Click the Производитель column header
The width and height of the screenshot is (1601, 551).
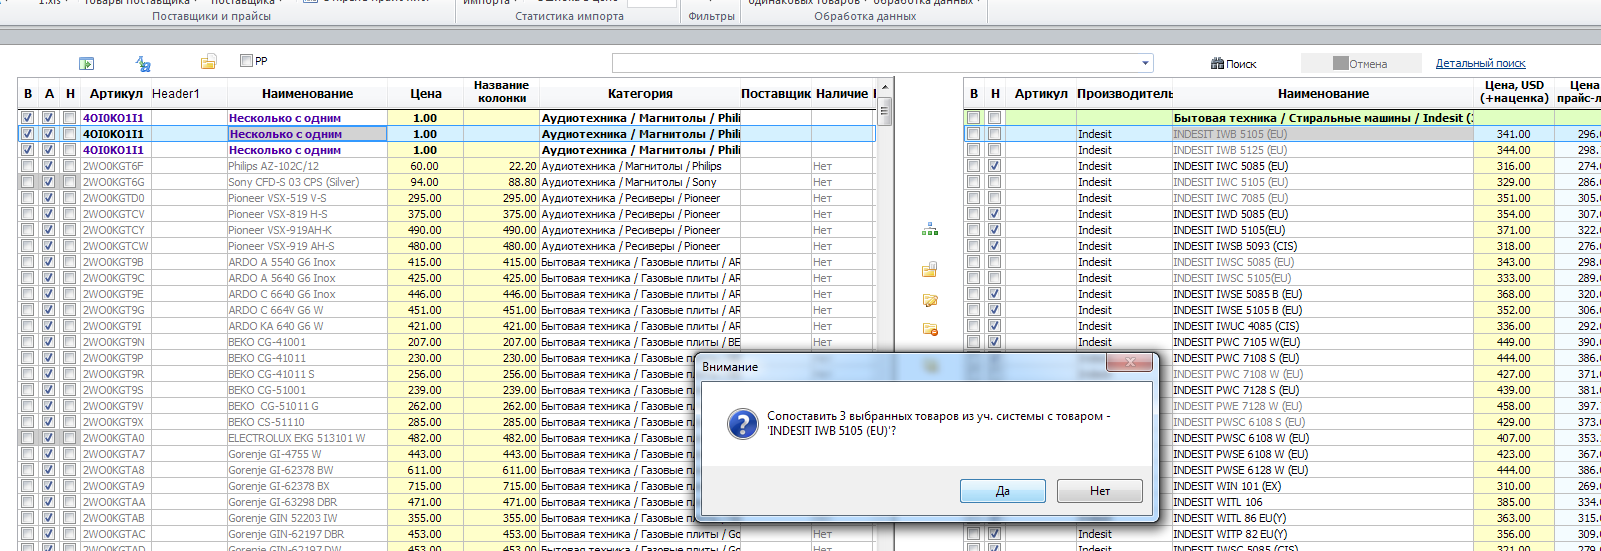(1124, 93)
